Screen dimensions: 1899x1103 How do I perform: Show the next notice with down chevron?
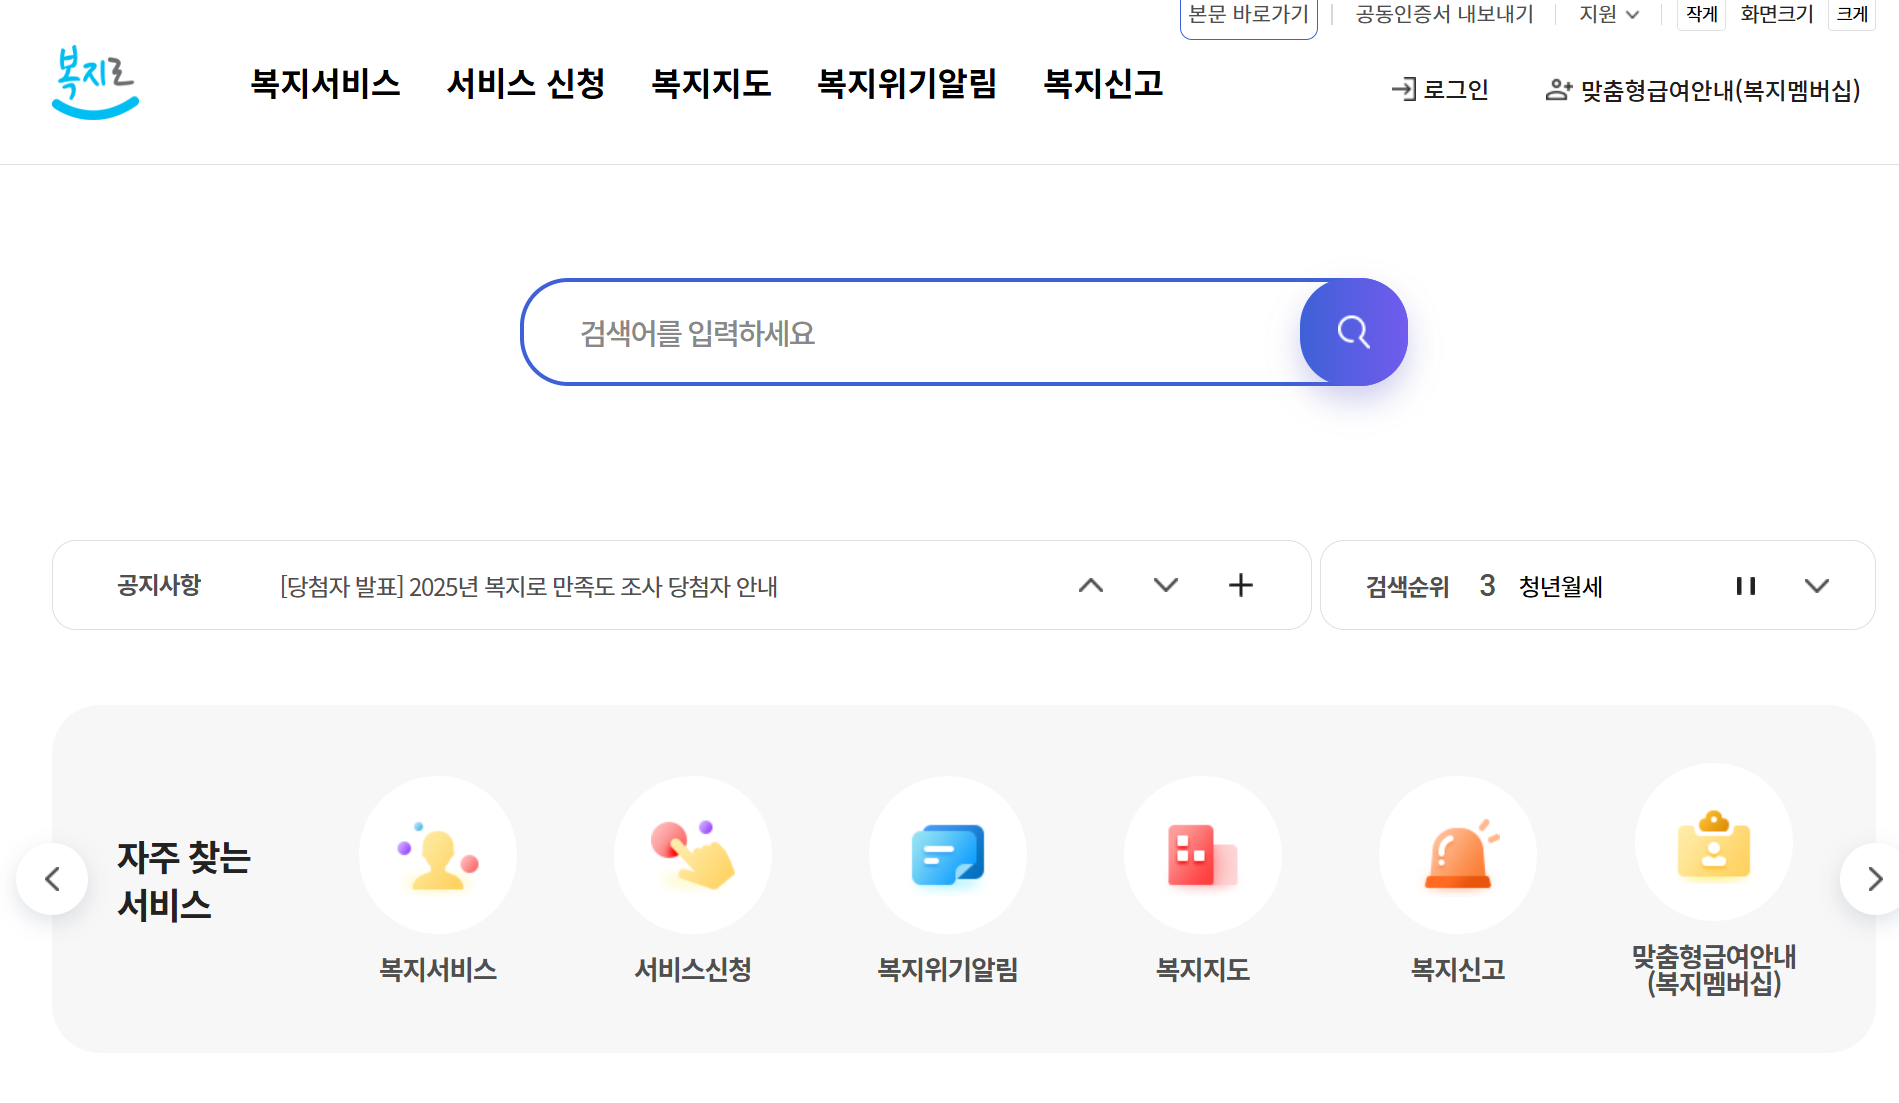(x=1164, y=586)
